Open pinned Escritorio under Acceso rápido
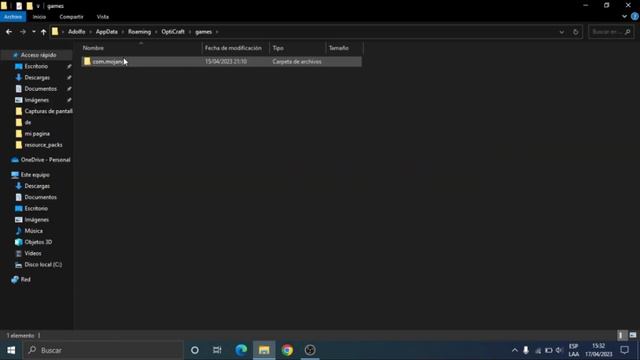 (x=36, y=66)
